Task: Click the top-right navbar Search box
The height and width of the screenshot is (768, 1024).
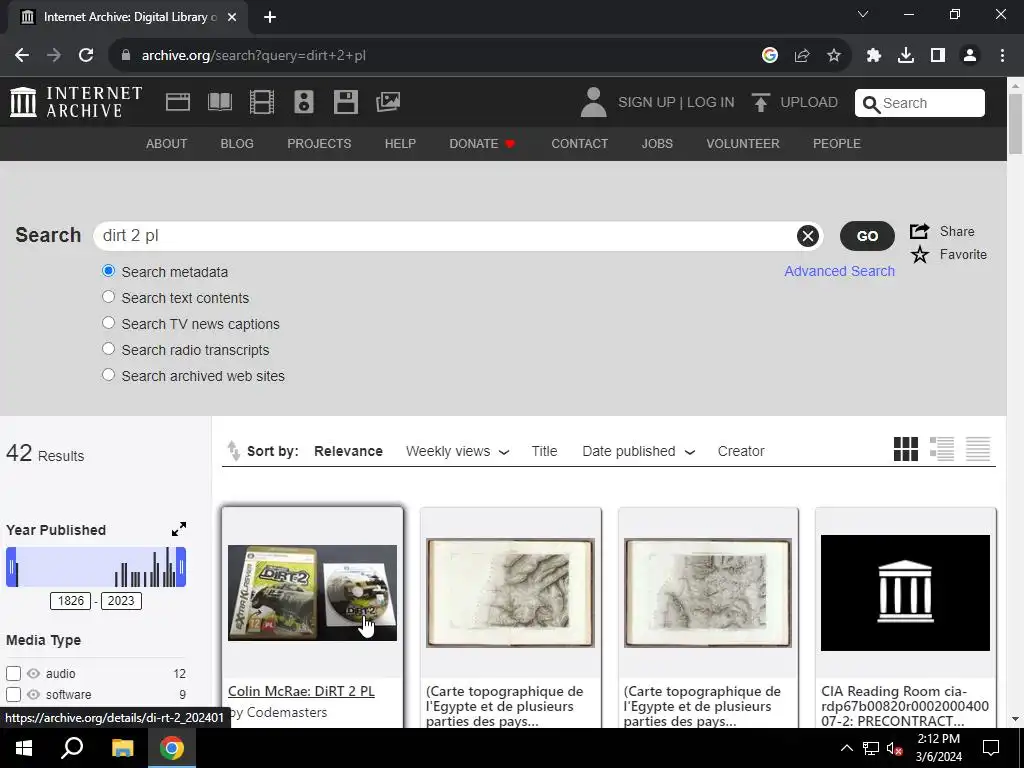Action: [920, 103]
